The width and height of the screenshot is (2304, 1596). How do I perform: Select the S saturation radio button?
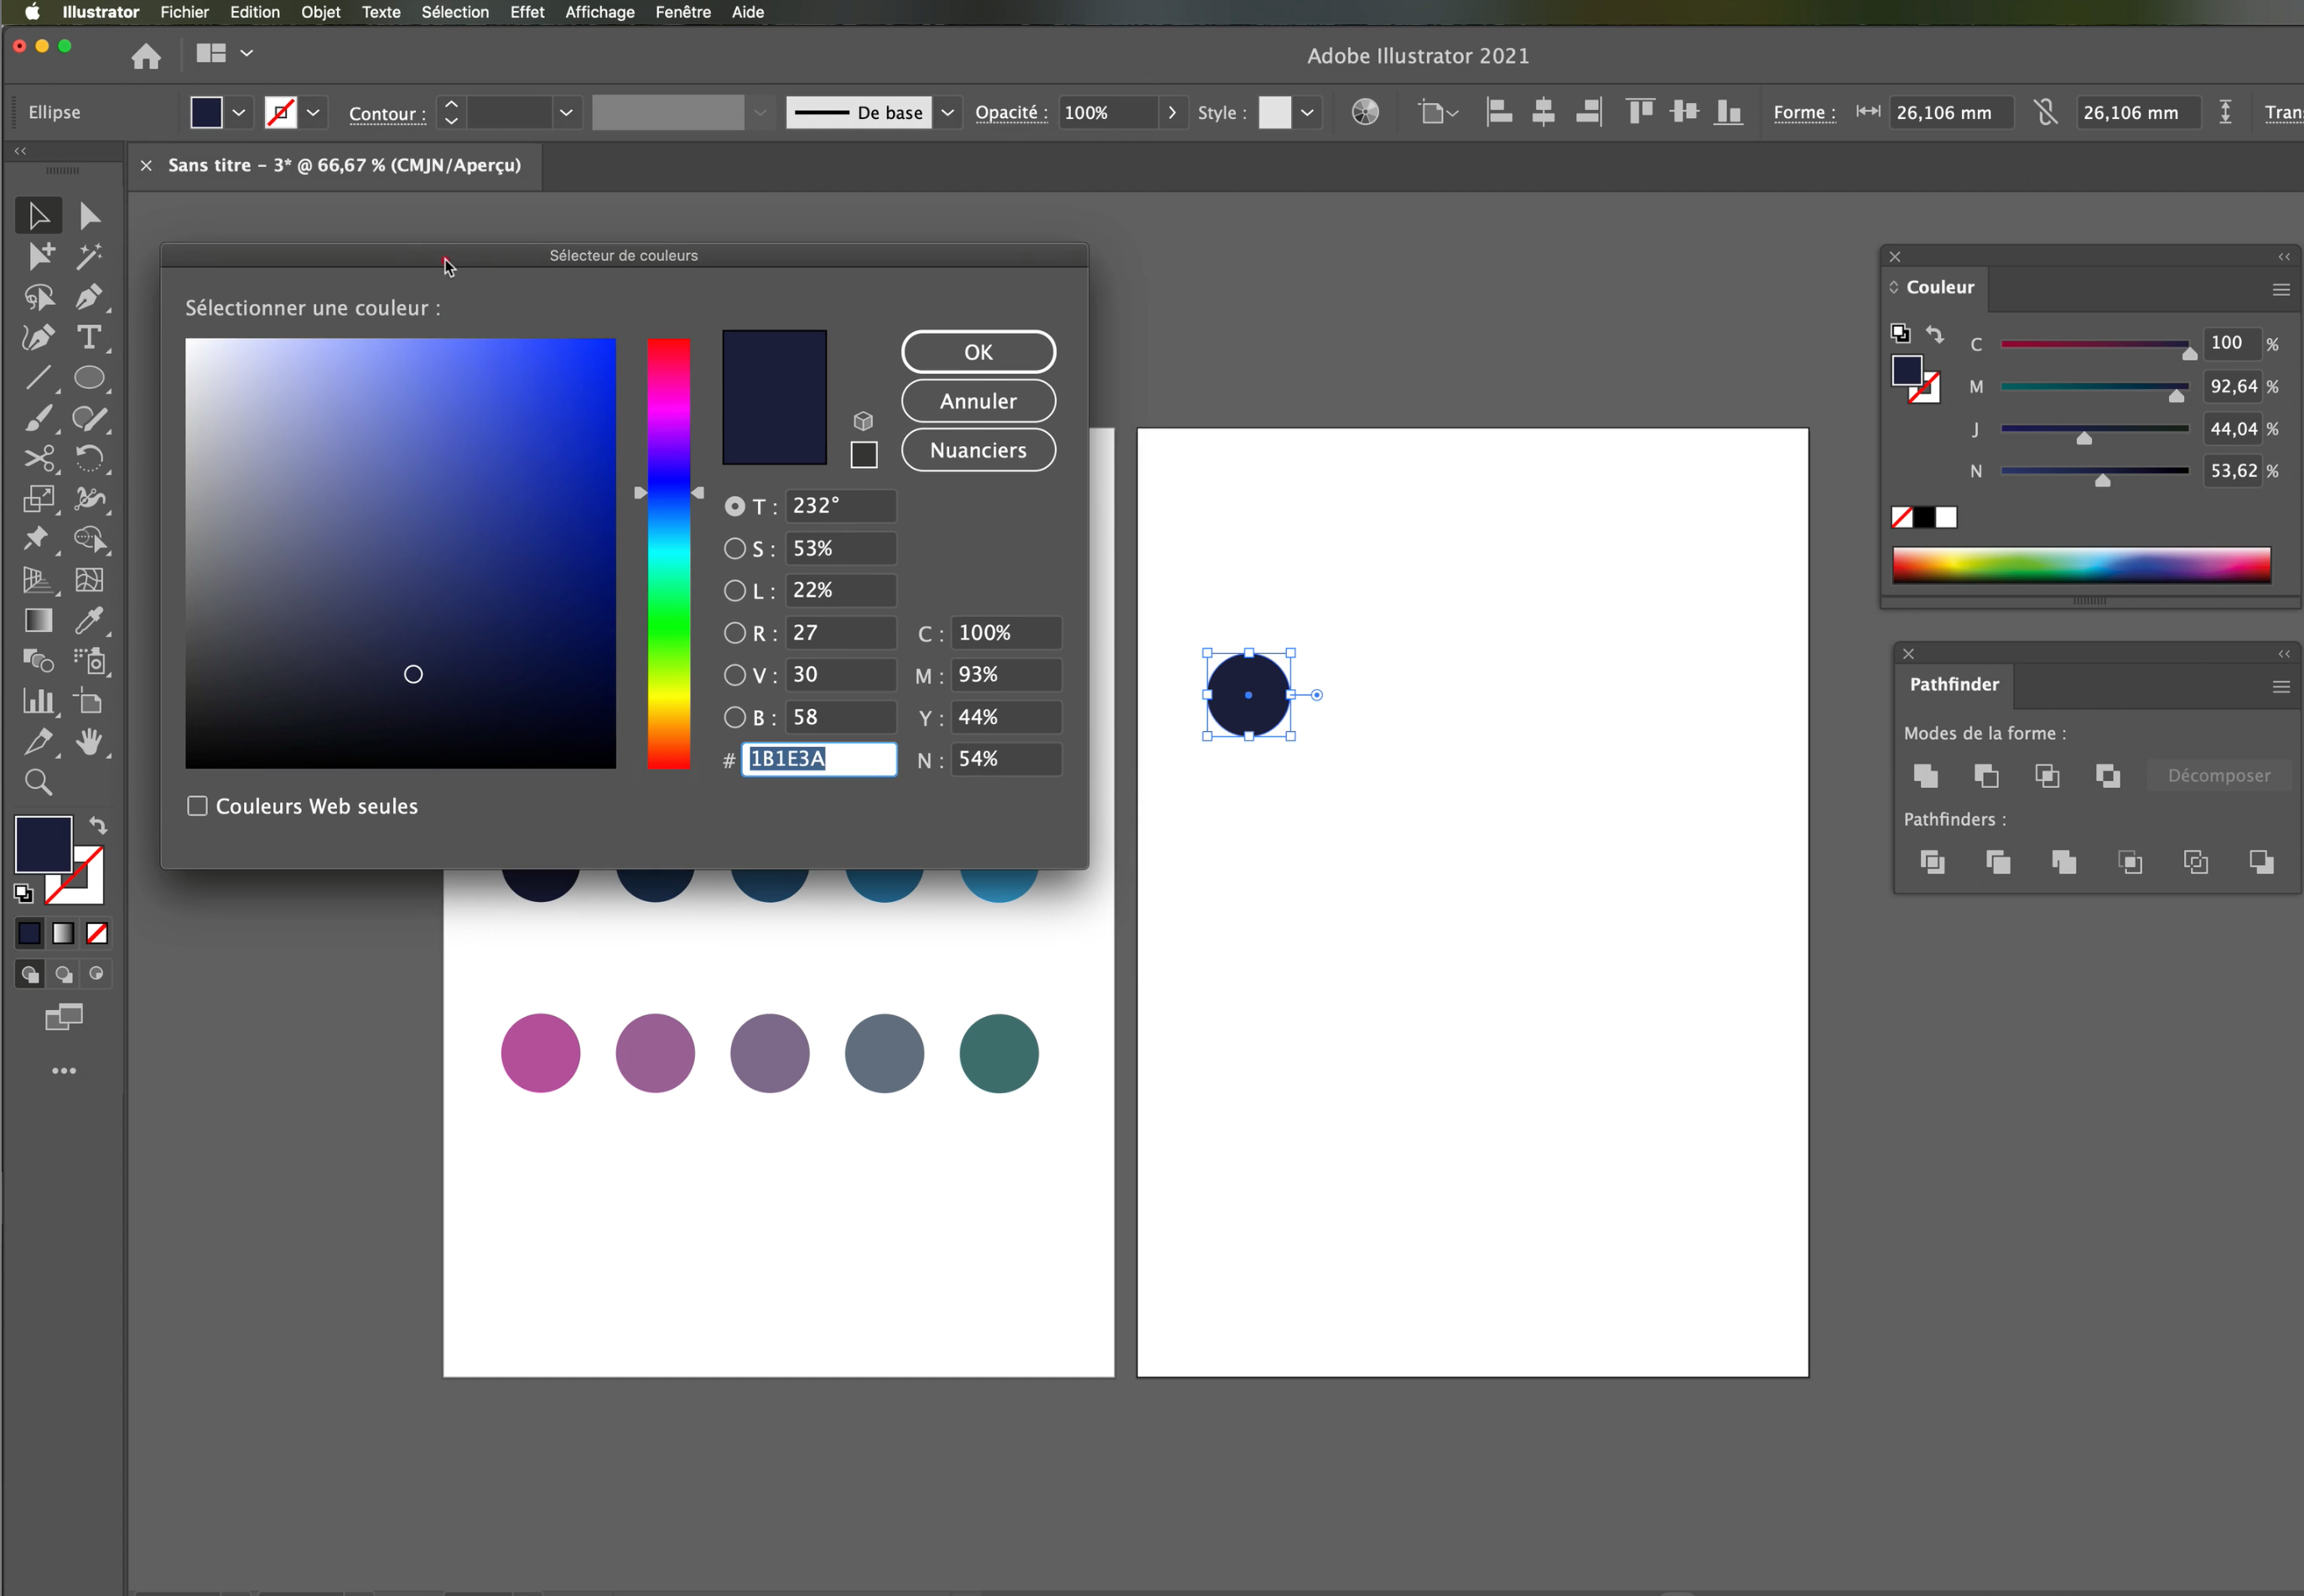735,548
